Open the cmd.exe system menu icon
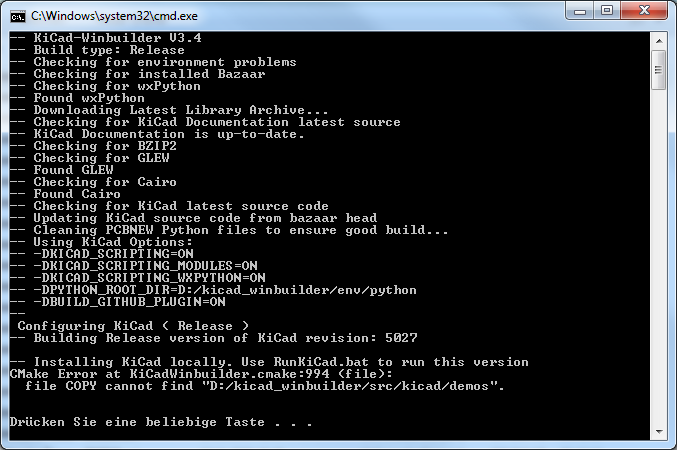This screenshot has width=677, height=450. 18,16
